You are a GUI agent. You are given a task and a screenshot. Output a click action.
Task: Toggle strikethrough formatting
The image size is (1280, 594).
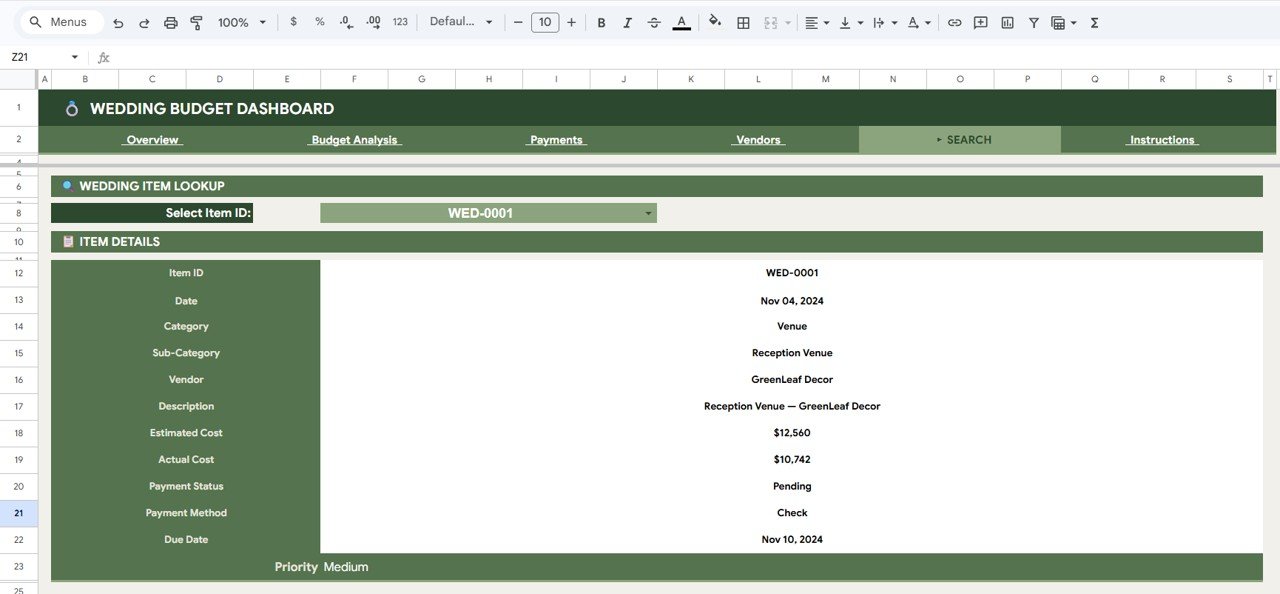point(652,22)
